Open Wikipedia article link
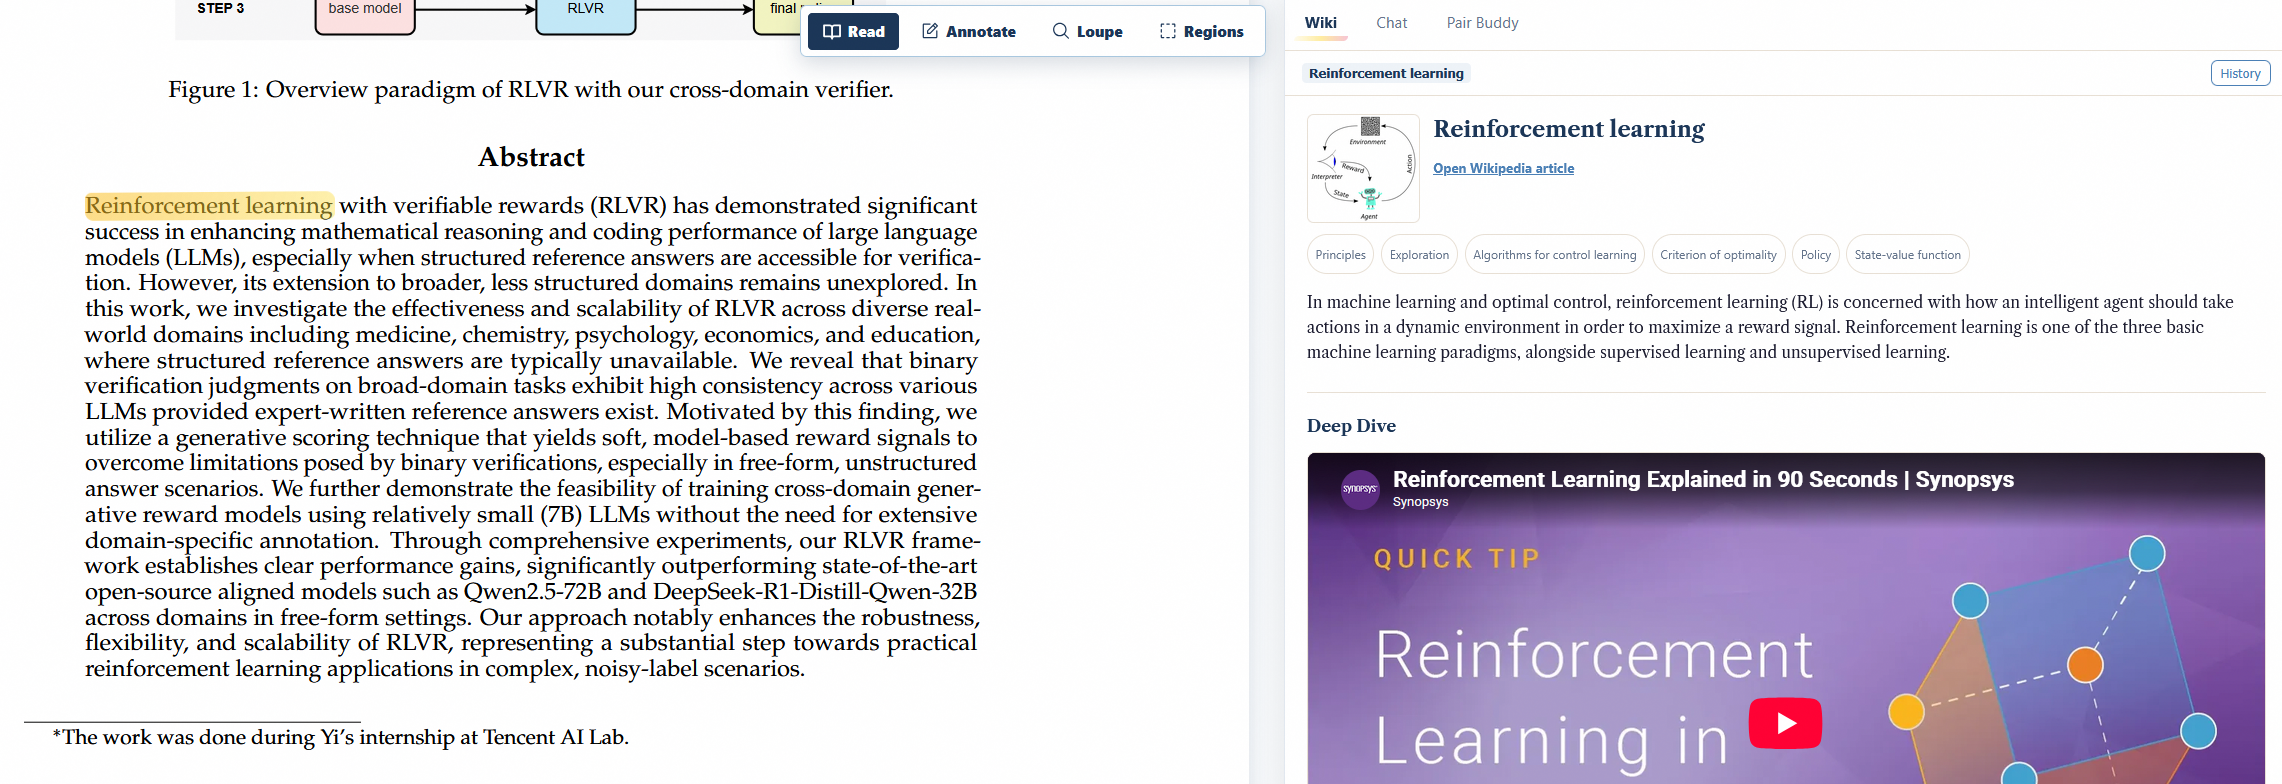 (1503, 168)
